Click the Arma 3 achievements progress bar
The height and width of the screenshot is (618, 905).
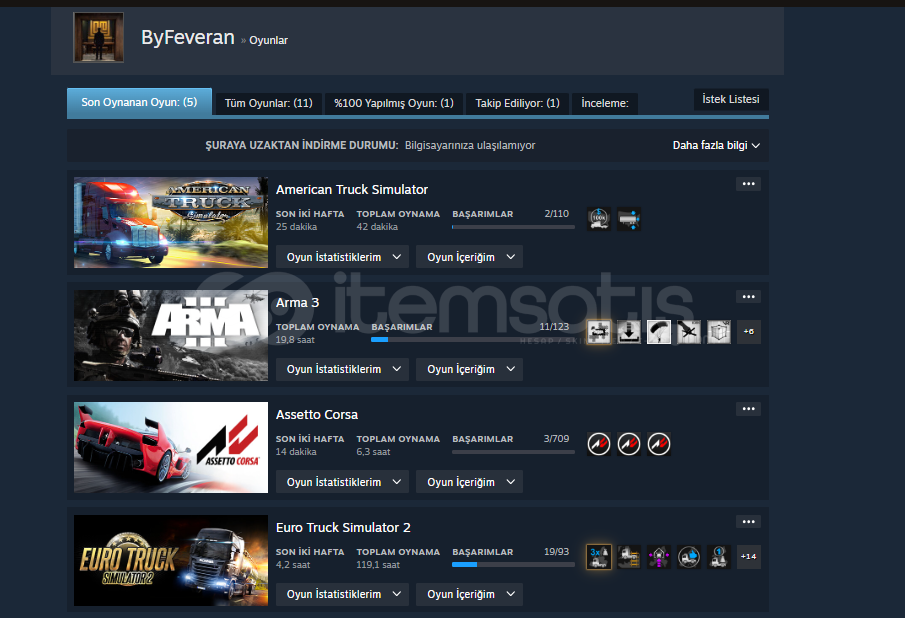(x=473, y=340)
